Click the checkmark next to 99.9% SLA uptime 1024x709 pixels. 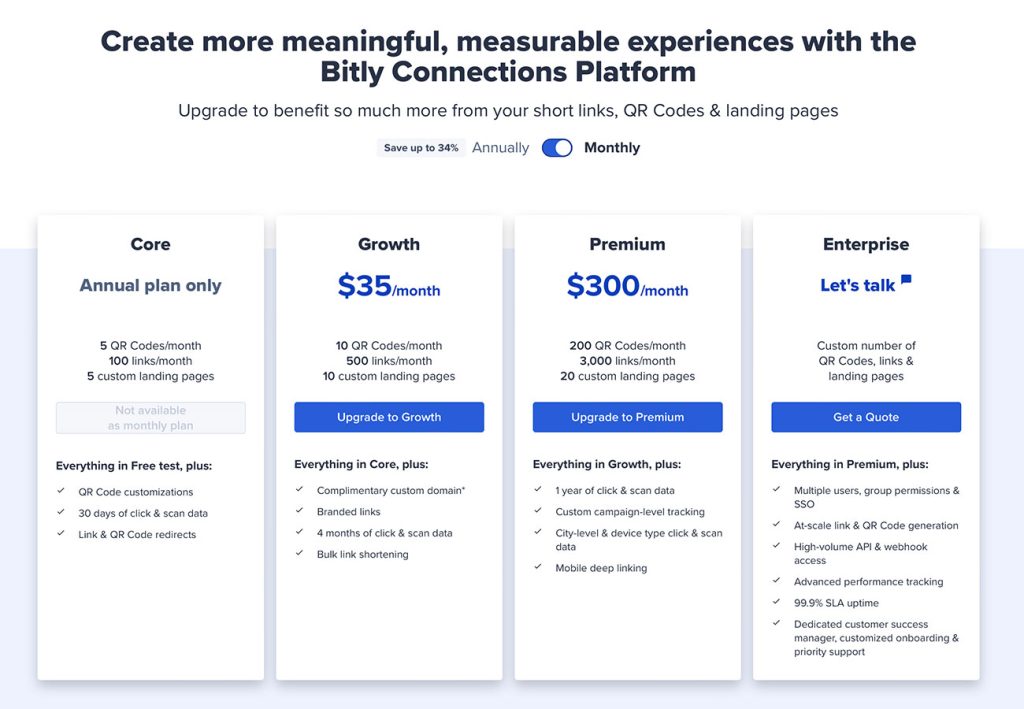(x=776, y=602)
